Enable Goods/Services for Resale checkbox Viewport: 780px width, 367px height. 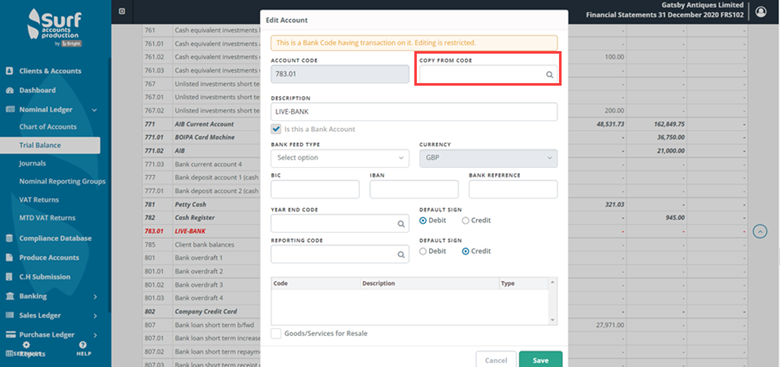pyautogui.click(x=276, y=333)
